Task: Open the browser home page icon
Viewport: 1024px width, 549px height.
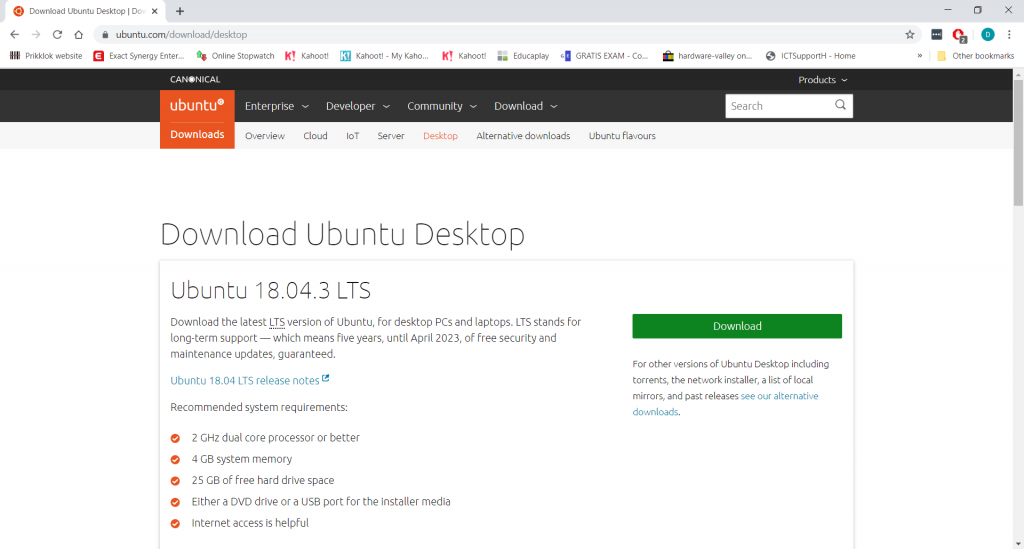Action: (x=78, y=35)
